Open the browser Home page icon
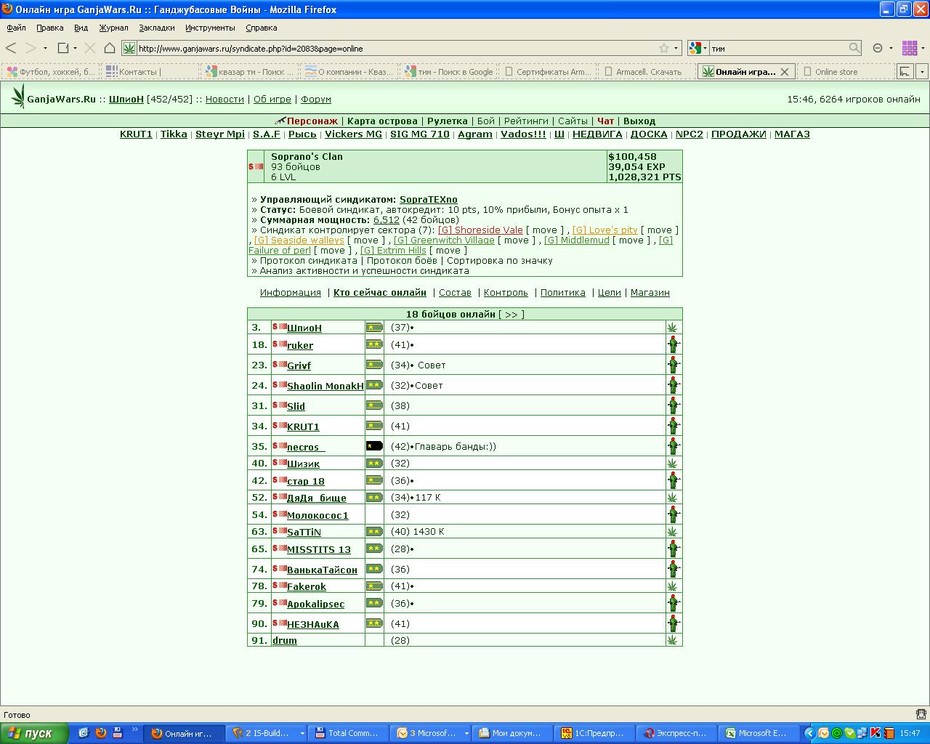930x744 pixels. [x=109, y=48]
